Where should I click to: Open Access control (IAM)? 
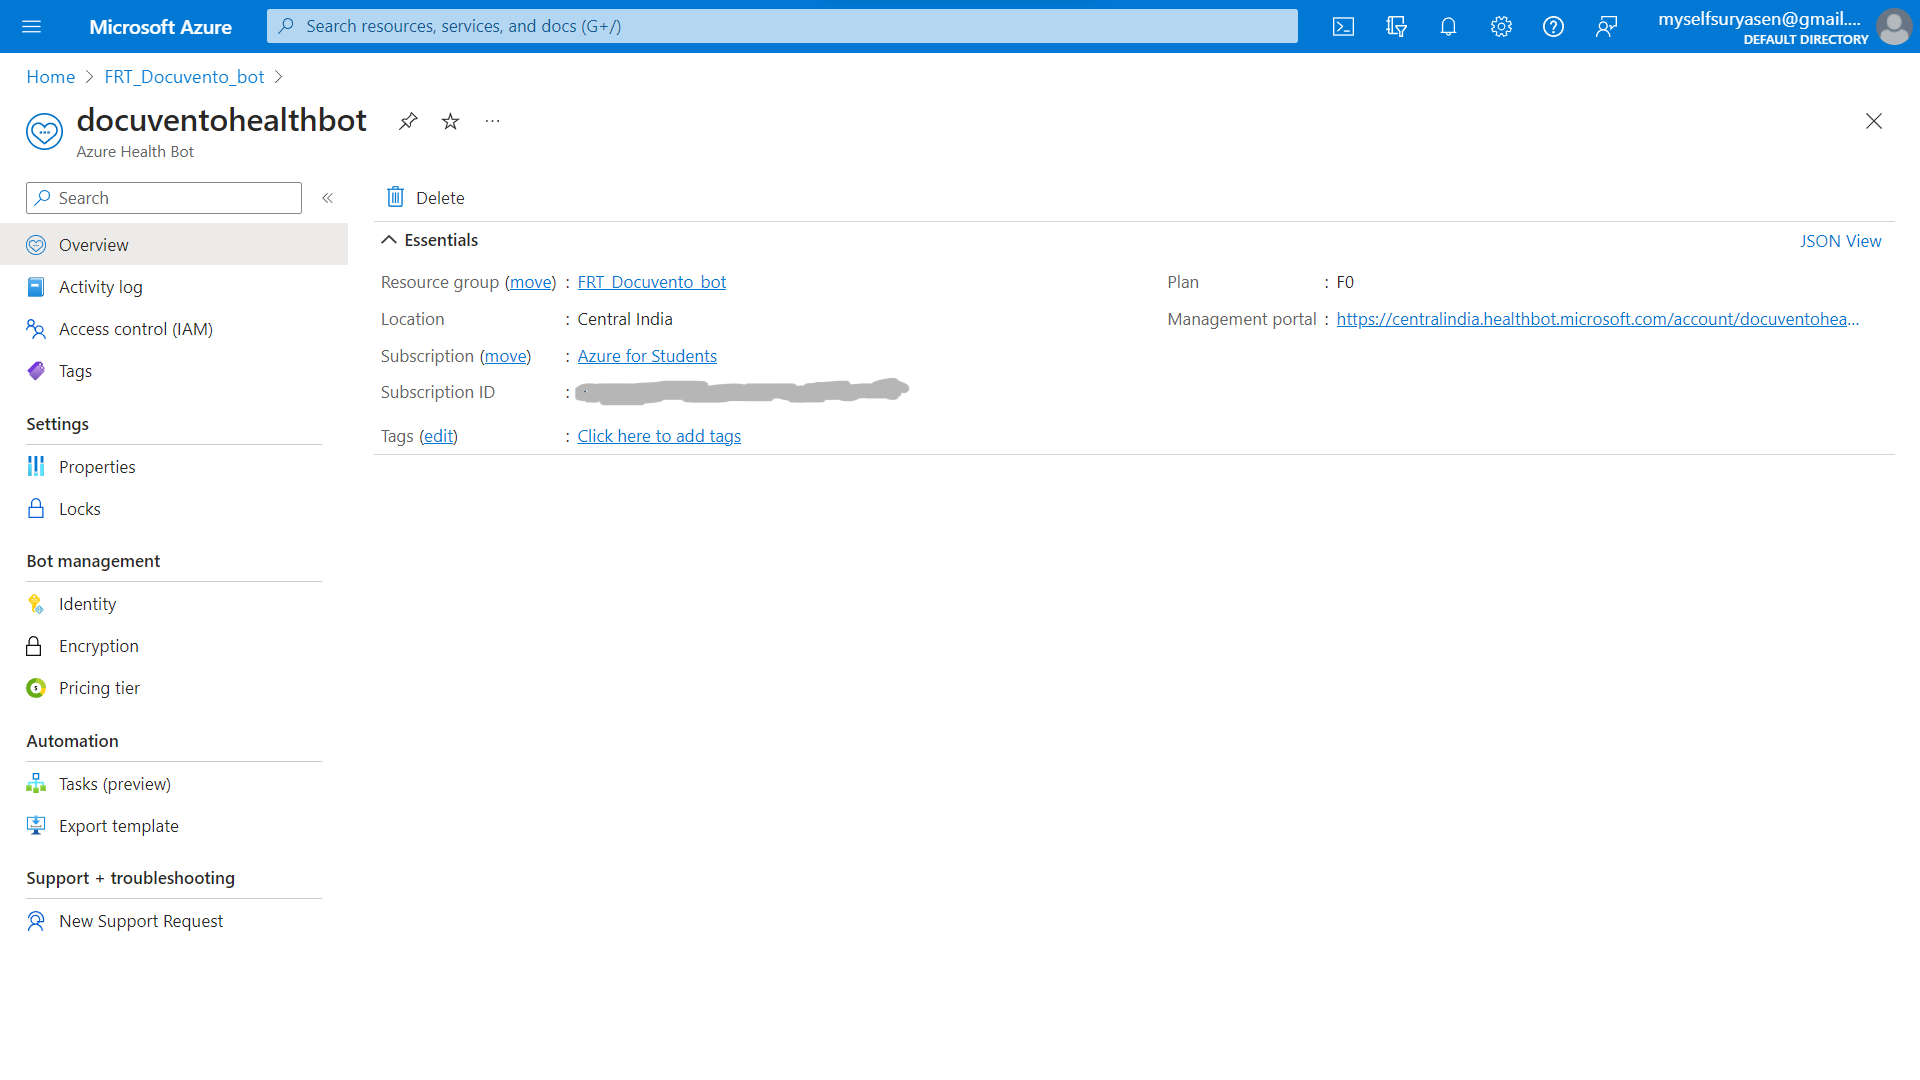[135, 329]
